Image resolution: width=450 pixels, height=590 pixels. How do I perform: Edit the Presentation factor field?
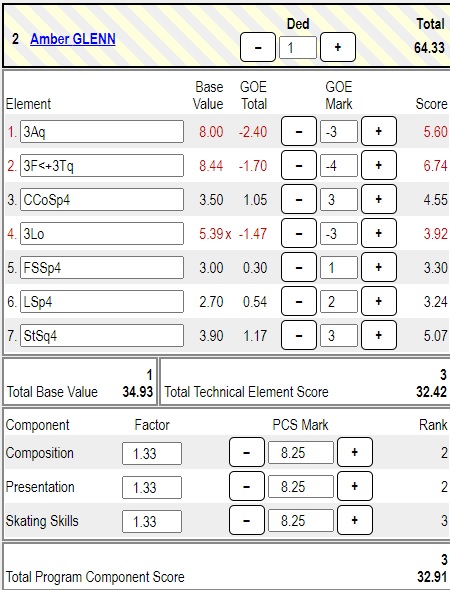tap(152, 487)
